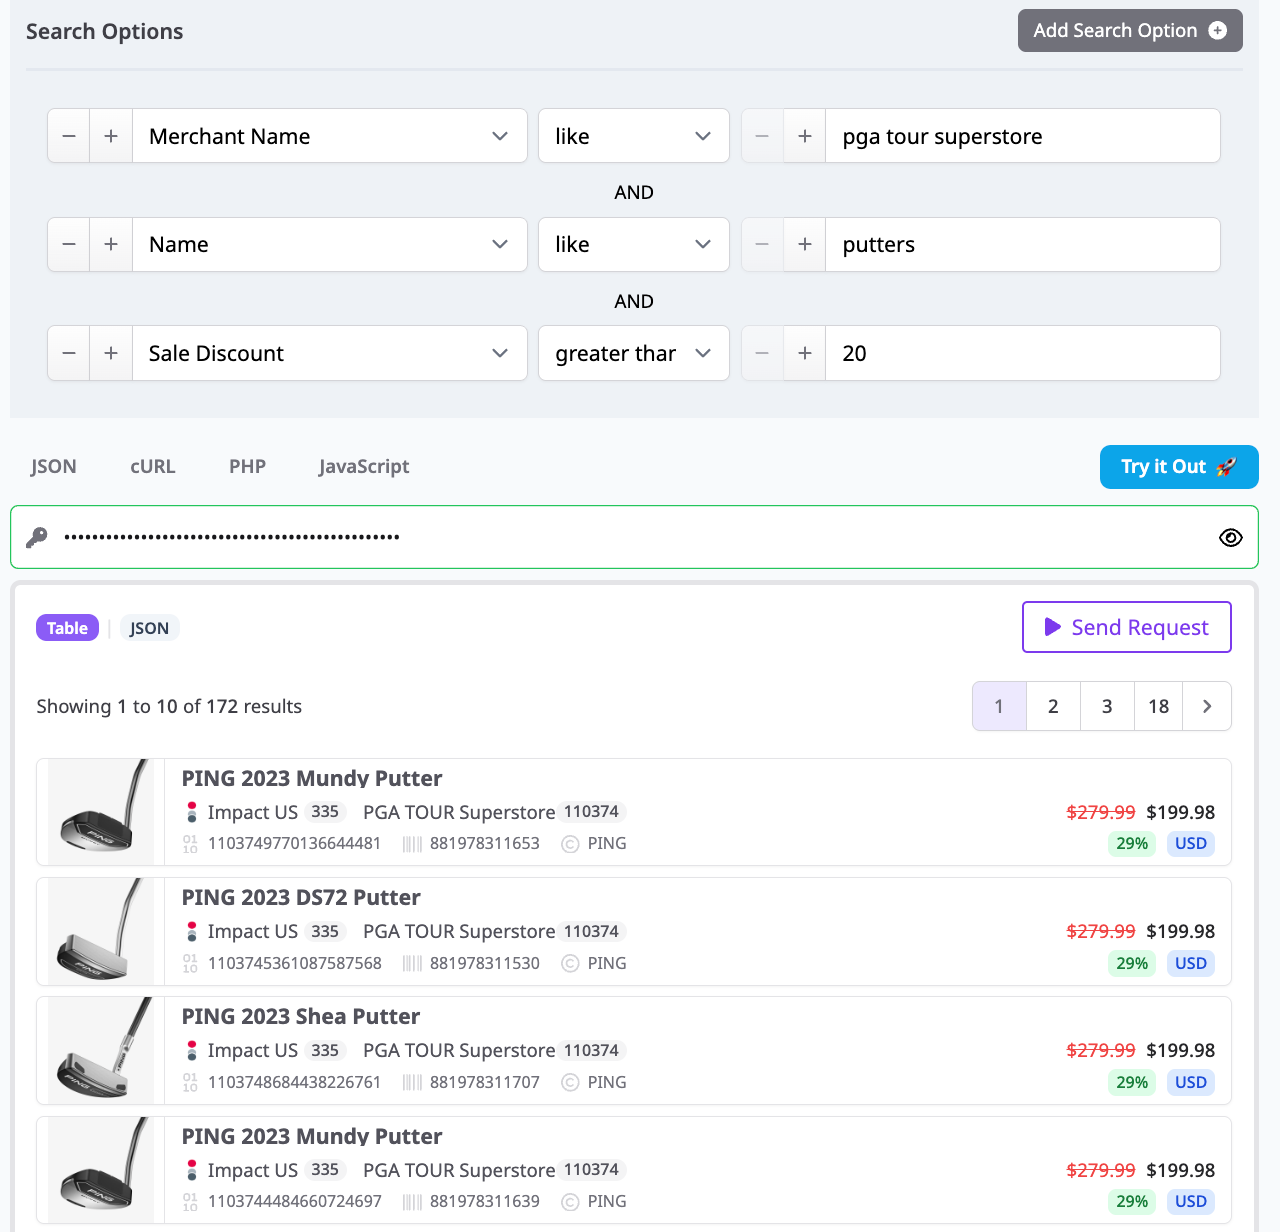Click the 110374 merchant ID badge in the Shea Putter row
Screen dimensions: 1280x1232
click(592, 1051)
